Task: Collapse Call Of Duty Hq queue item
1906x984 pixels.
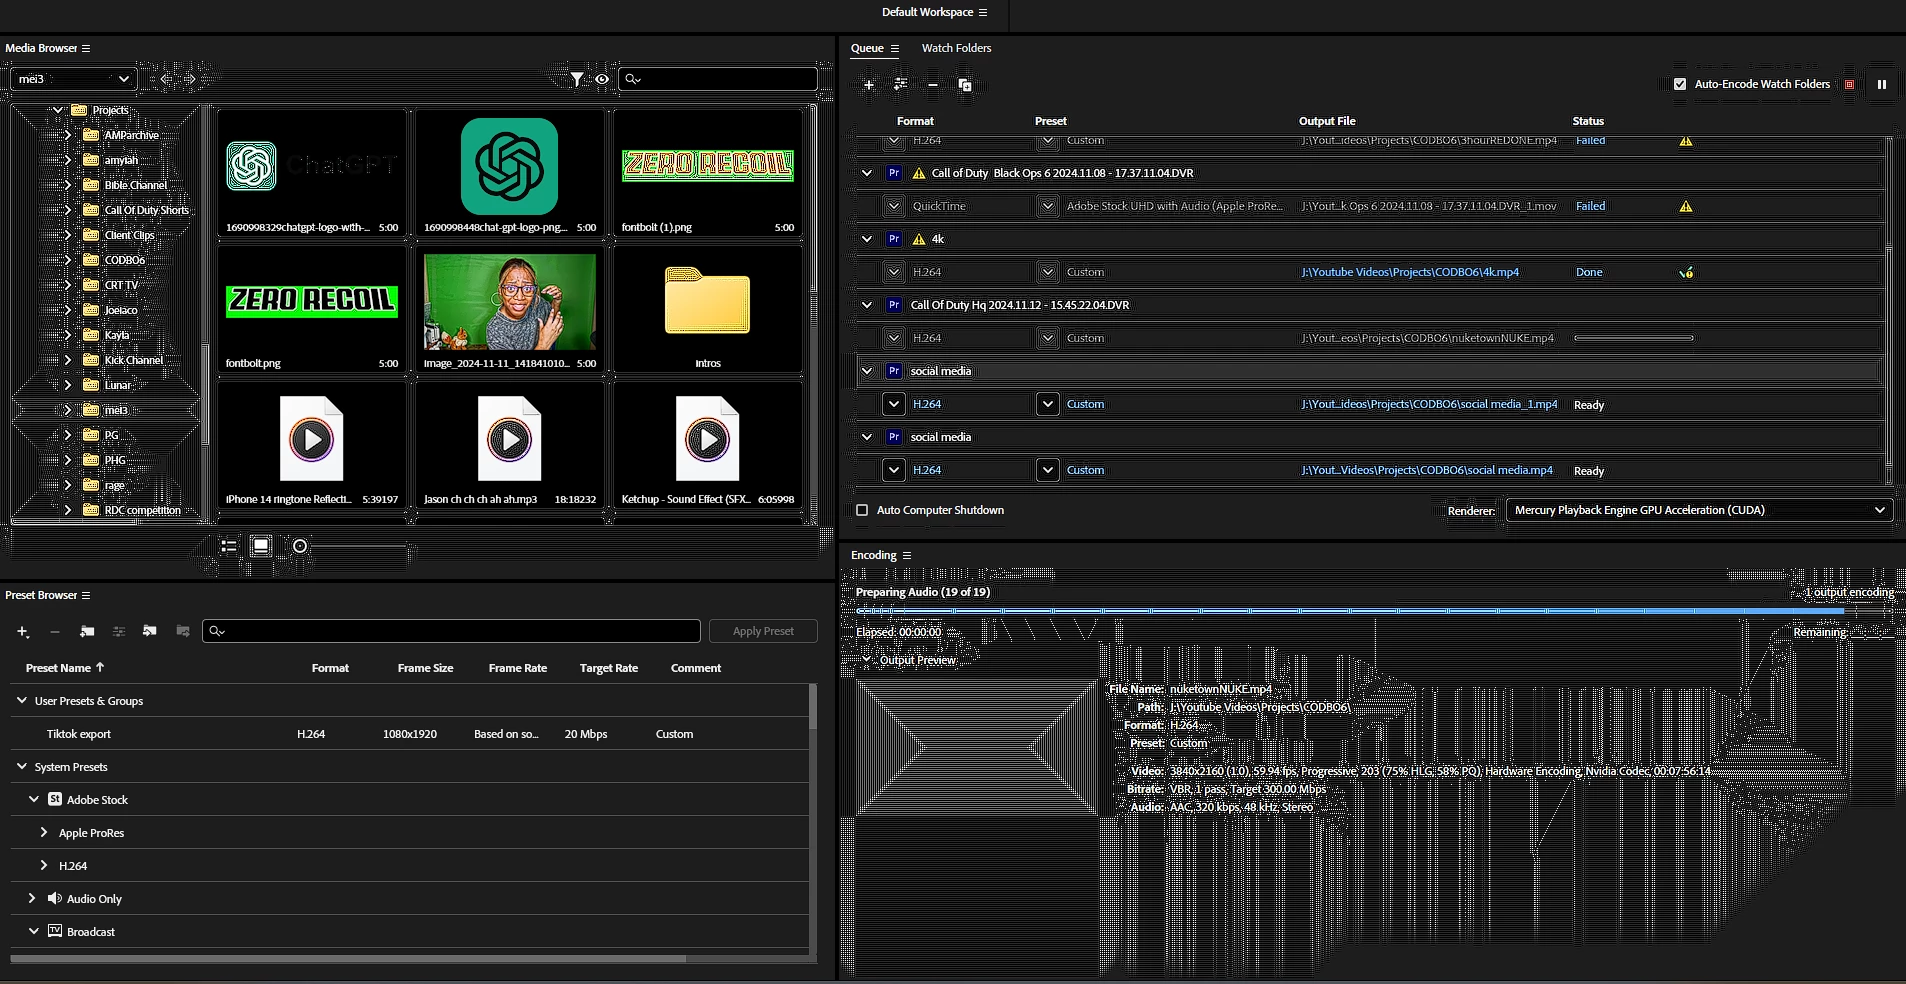Action: 867,305
